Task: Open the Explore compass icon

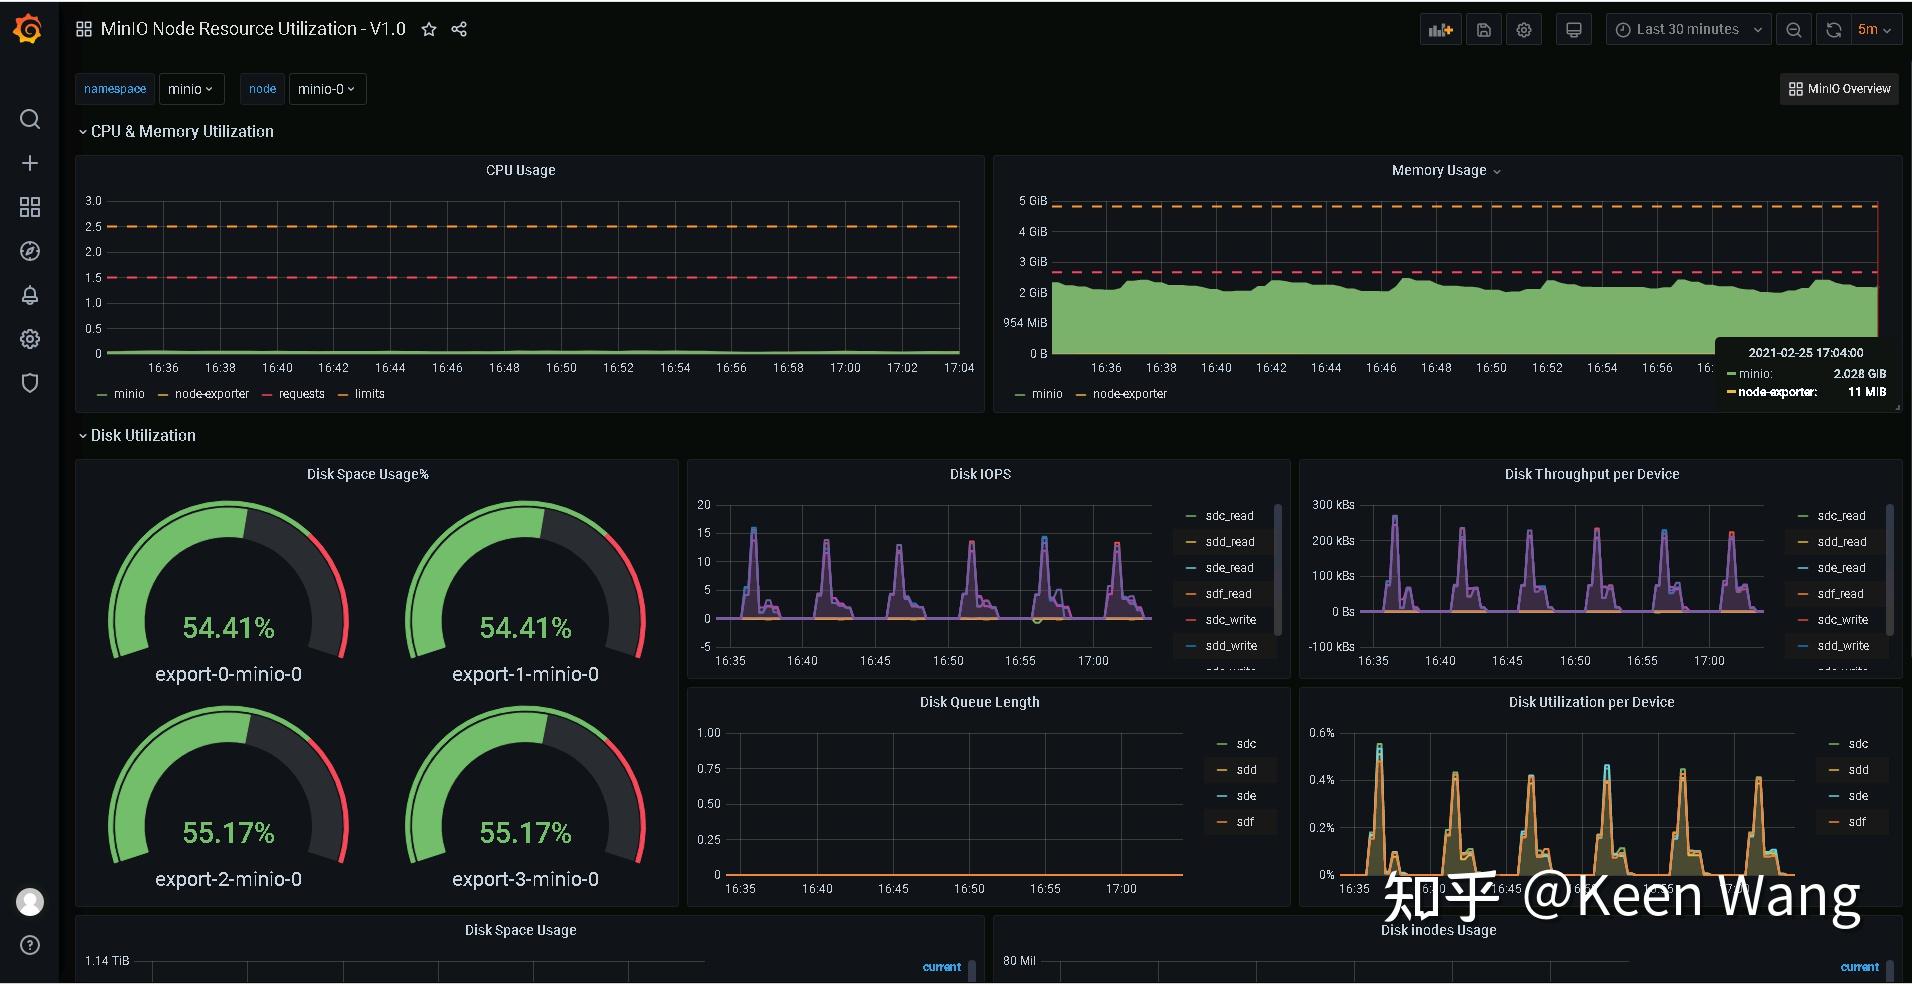Action: click(x=30, y=251)
